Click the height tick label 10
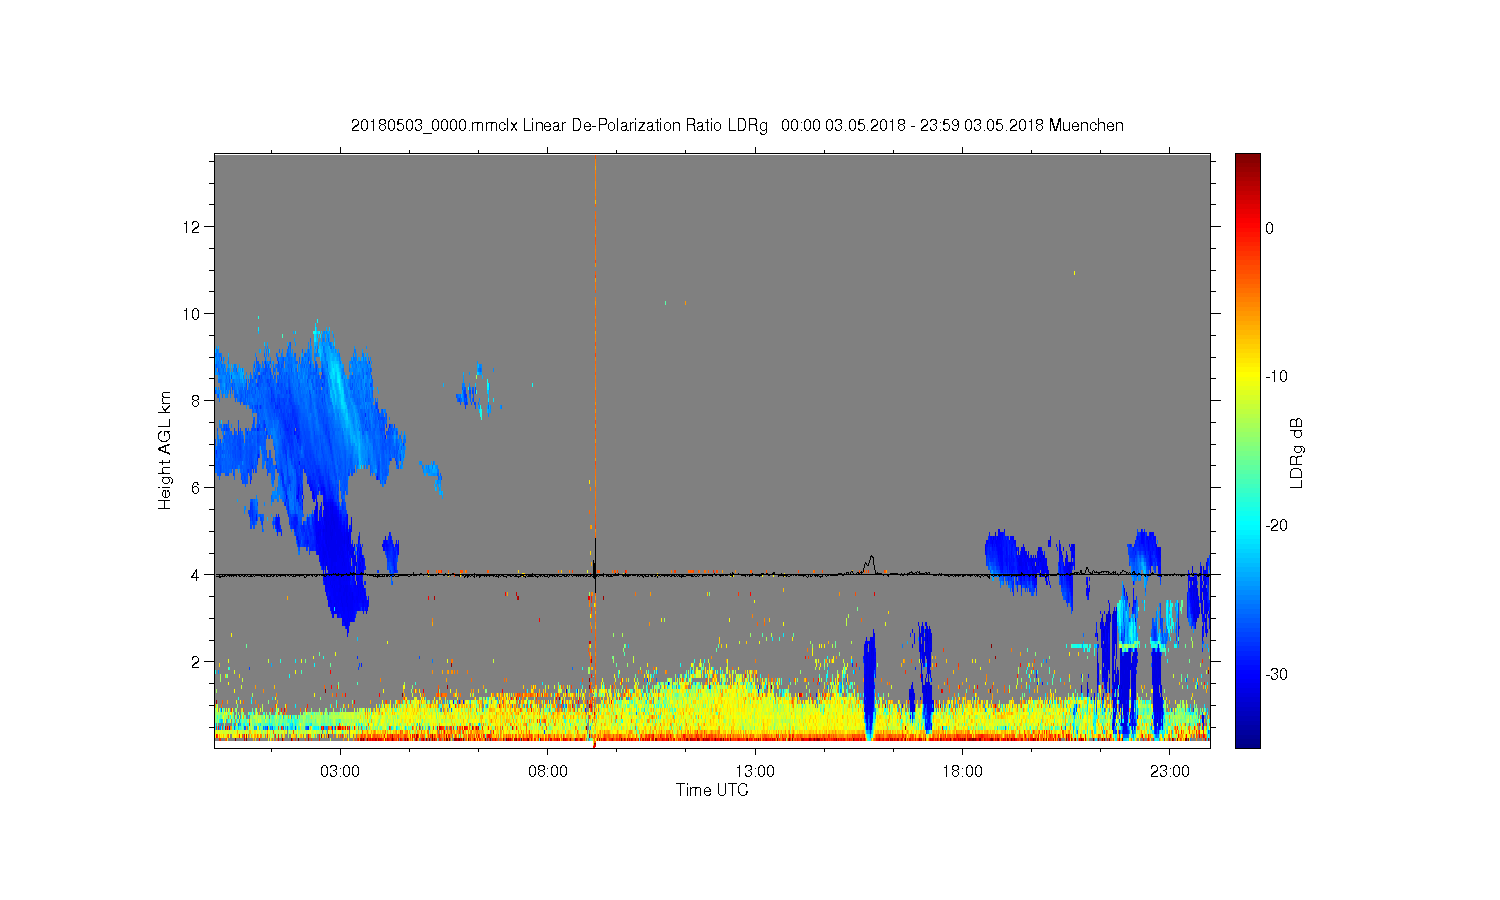The width and height of the screenshot is (1500, 900). [193, 314]
